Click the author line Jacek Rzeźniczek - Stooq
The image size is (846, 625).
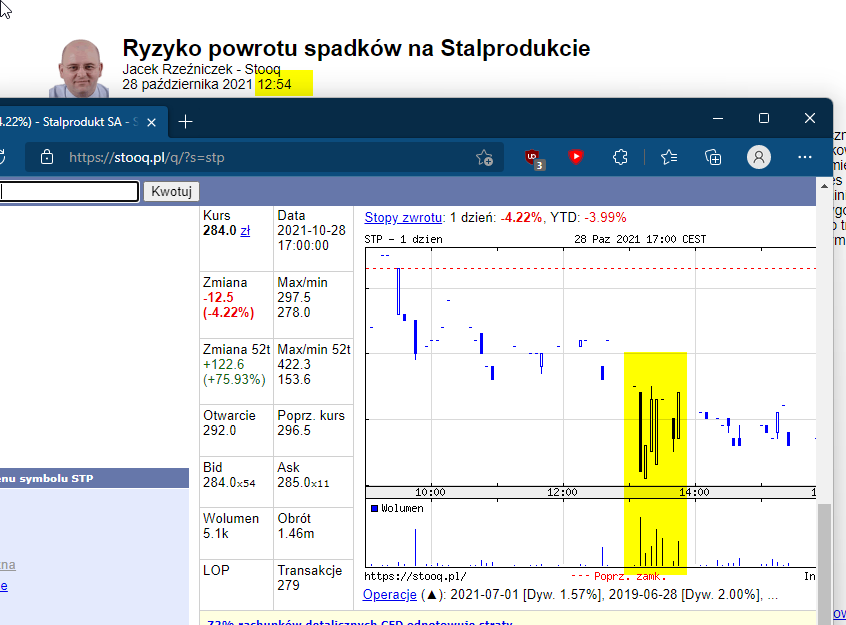[201, 69]
